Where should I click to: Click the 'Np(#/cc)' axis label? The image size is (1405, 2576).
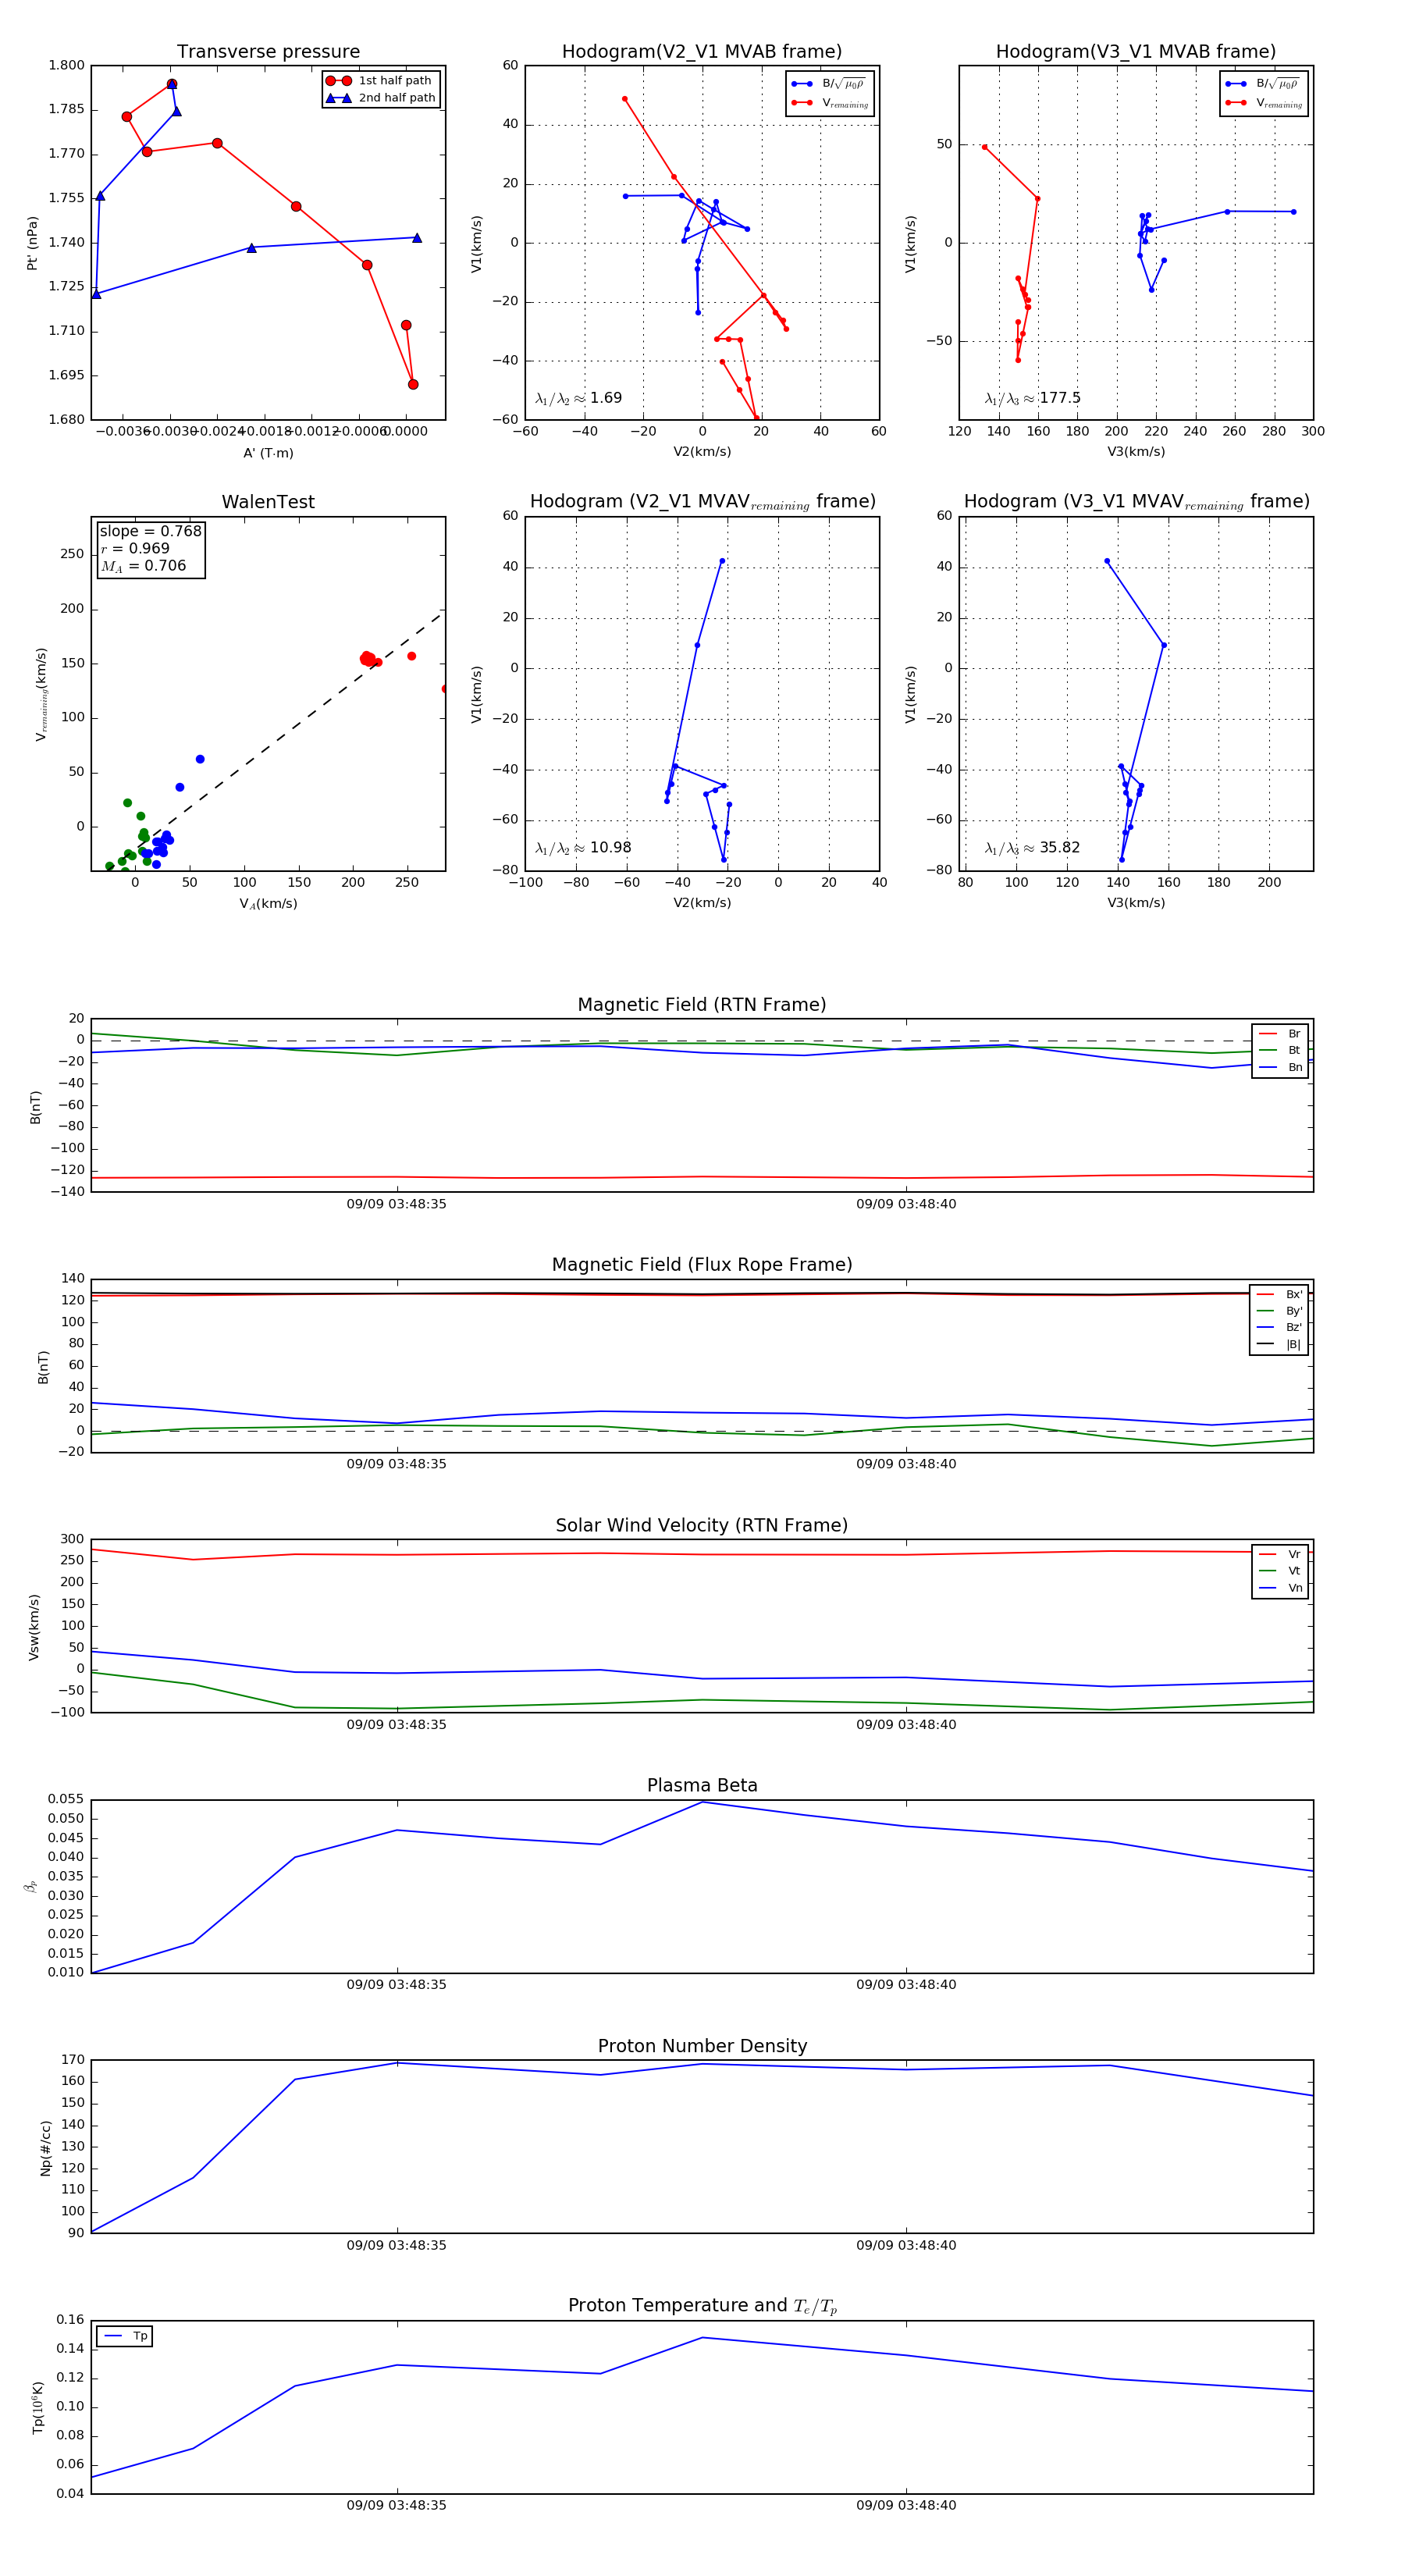(45, 2148)
